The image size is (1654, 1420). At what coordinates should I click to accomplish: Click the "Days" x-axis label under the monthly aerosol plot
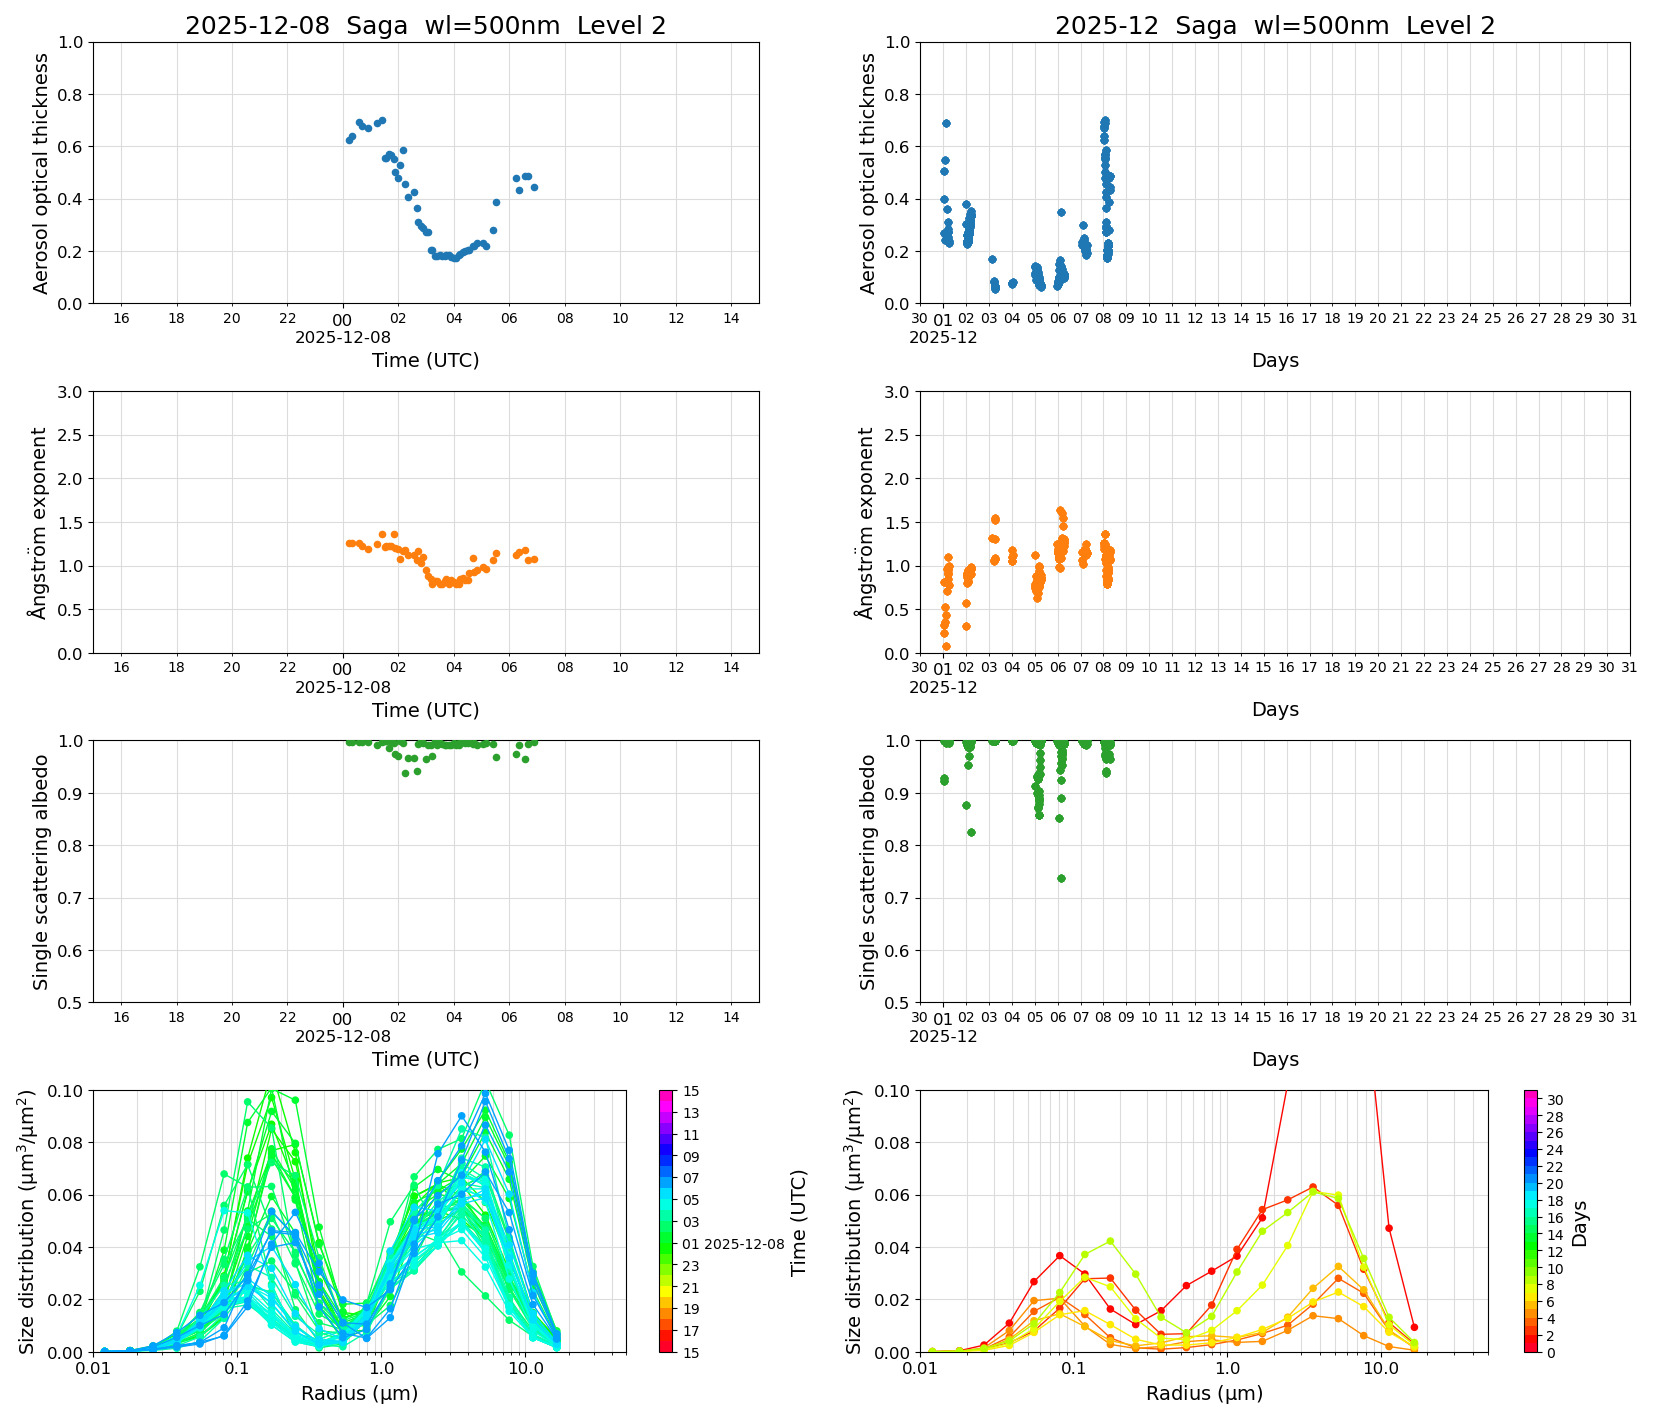coord(1274,360)
